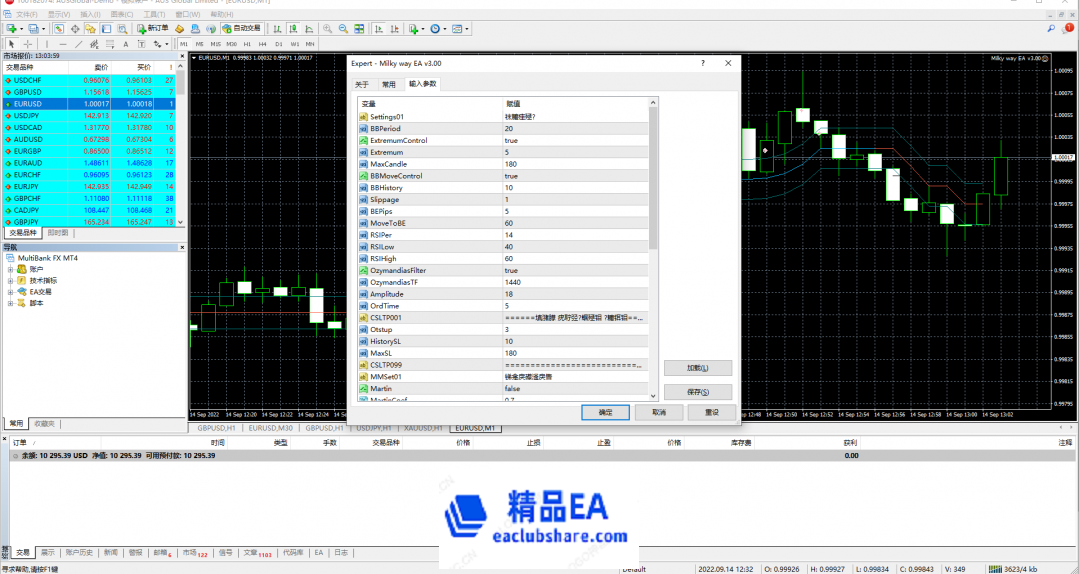Click the 新订单 new order button
Image resolution: width=1079 pixels, height=574 pixels.
(x=152, y=29)
